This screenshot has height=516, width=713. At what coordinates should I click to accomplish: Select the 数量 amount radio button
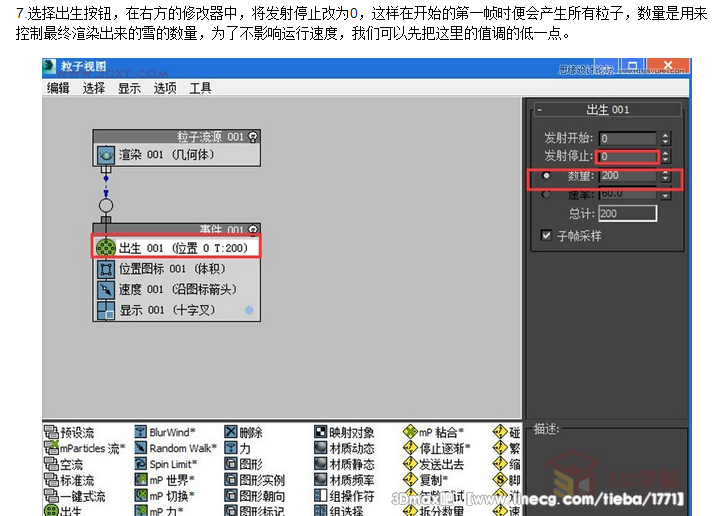click(x=546, y=175)
